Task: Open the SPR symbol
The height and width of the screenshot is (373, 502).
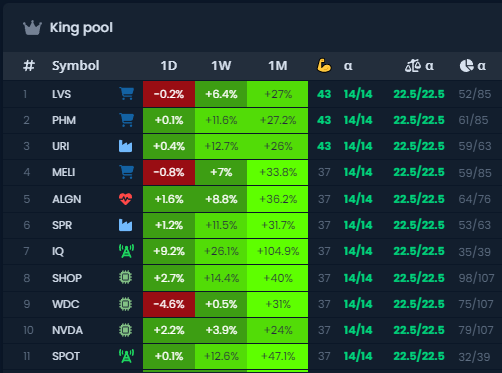Action: 62,225
